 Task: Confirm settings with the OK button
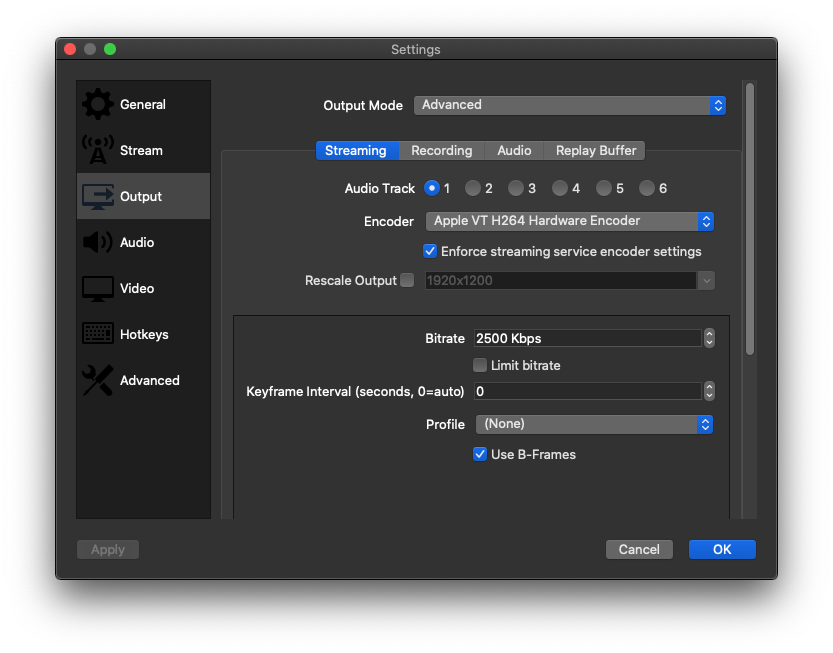tap(722, 549)
